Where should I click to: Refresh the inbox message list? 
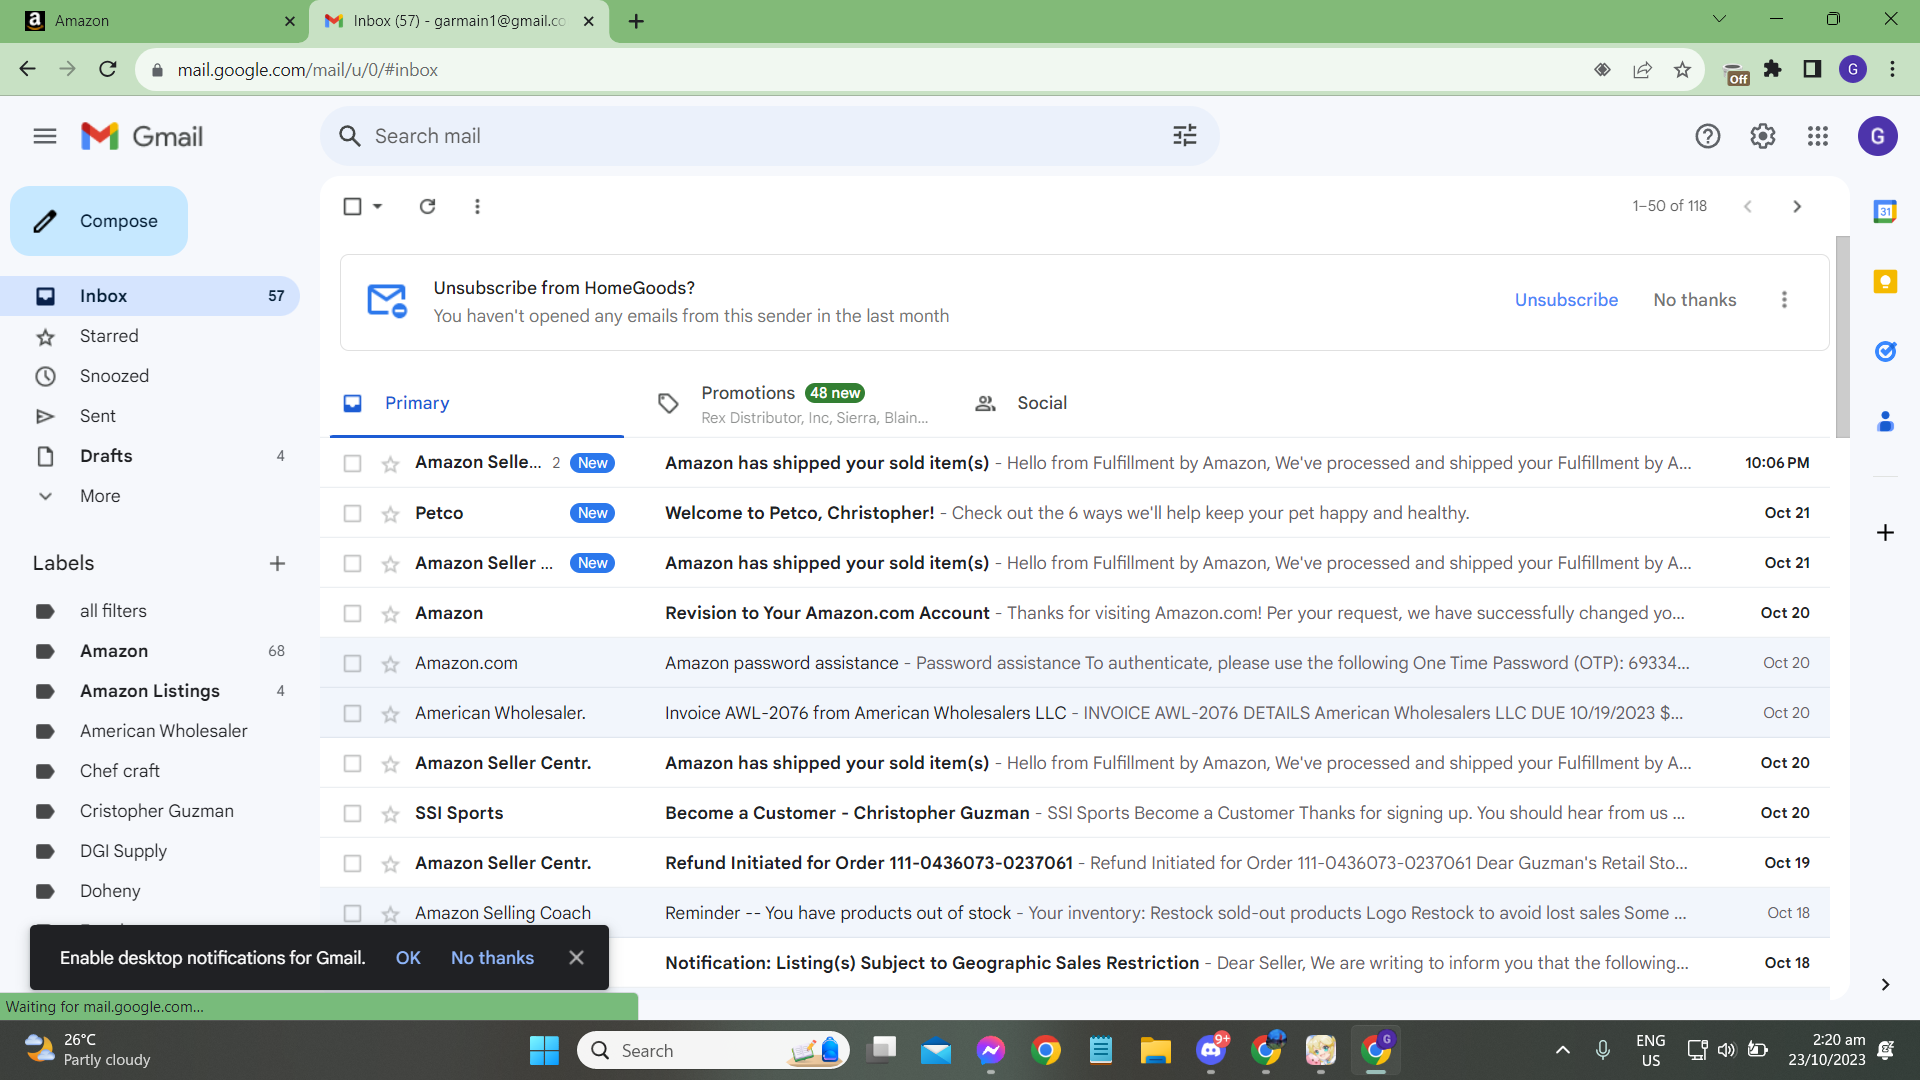(427, 206)
